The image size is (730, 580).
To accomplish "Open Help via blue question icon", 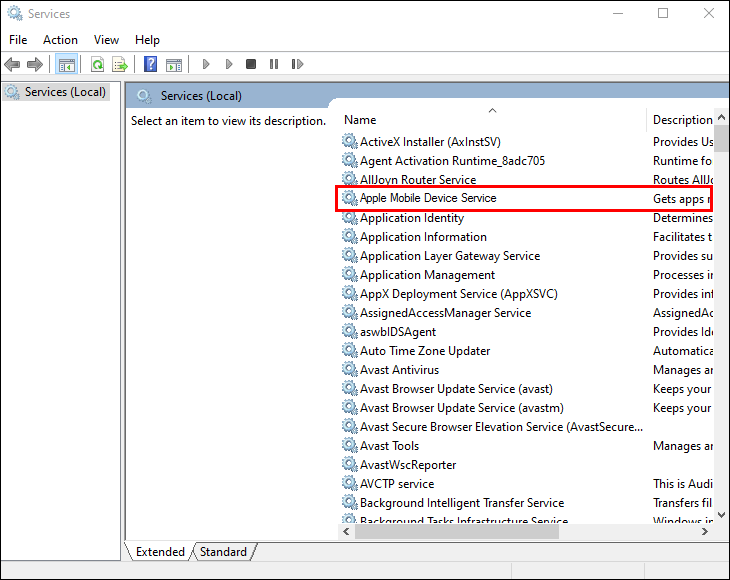I will click(151, 64).
